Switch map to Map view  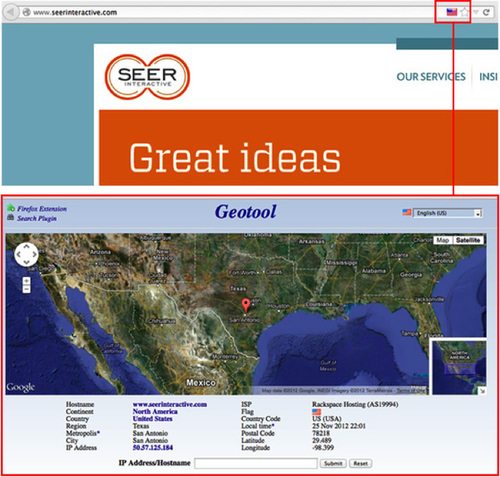click(443, 240)
